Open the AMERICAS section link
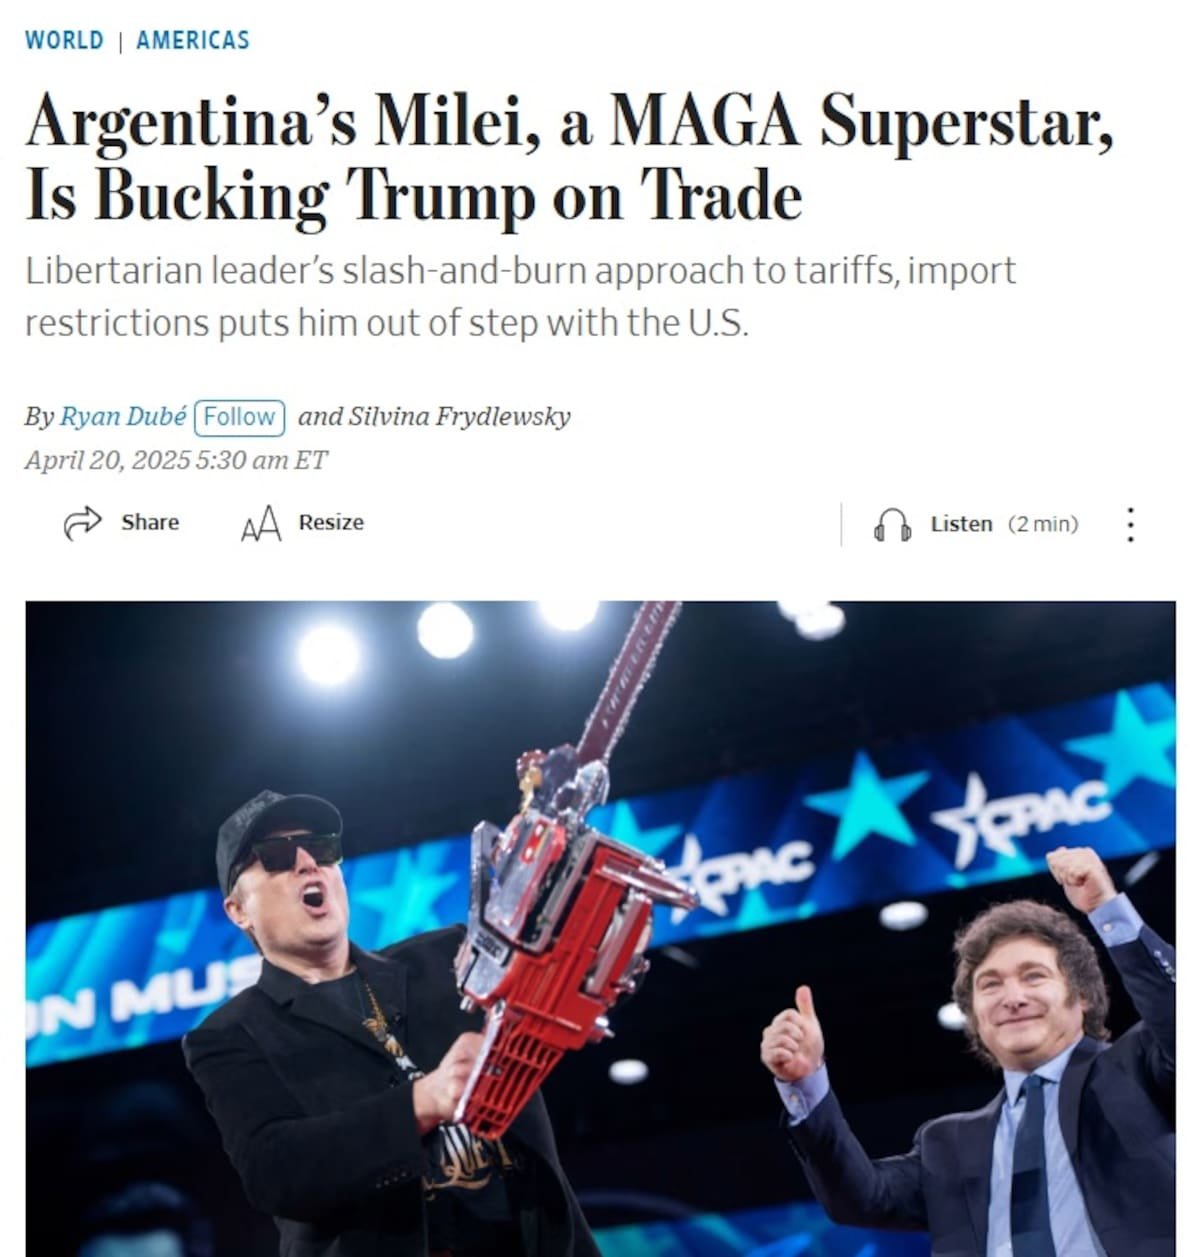Screen dimensions: 1200x1257 pos(193,40)
